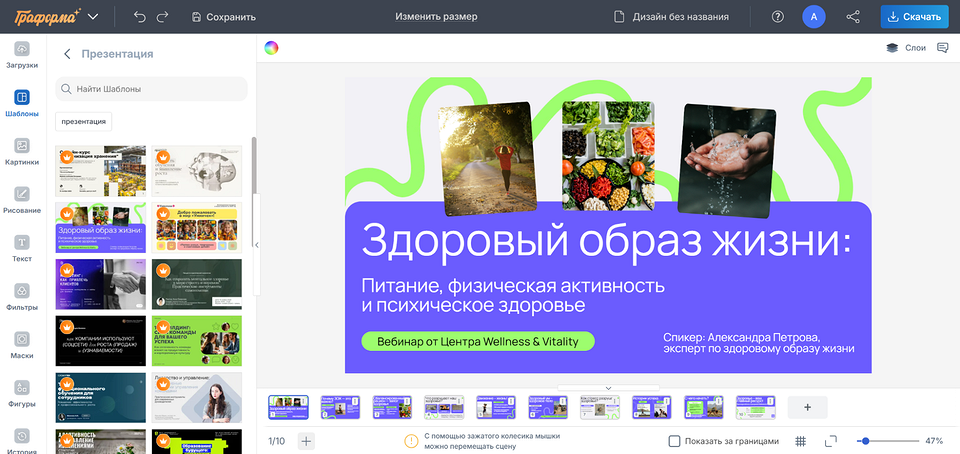This screenshot has height=454, width=960.
Task: Open the user avatar A menu
Action: [814, 17]
